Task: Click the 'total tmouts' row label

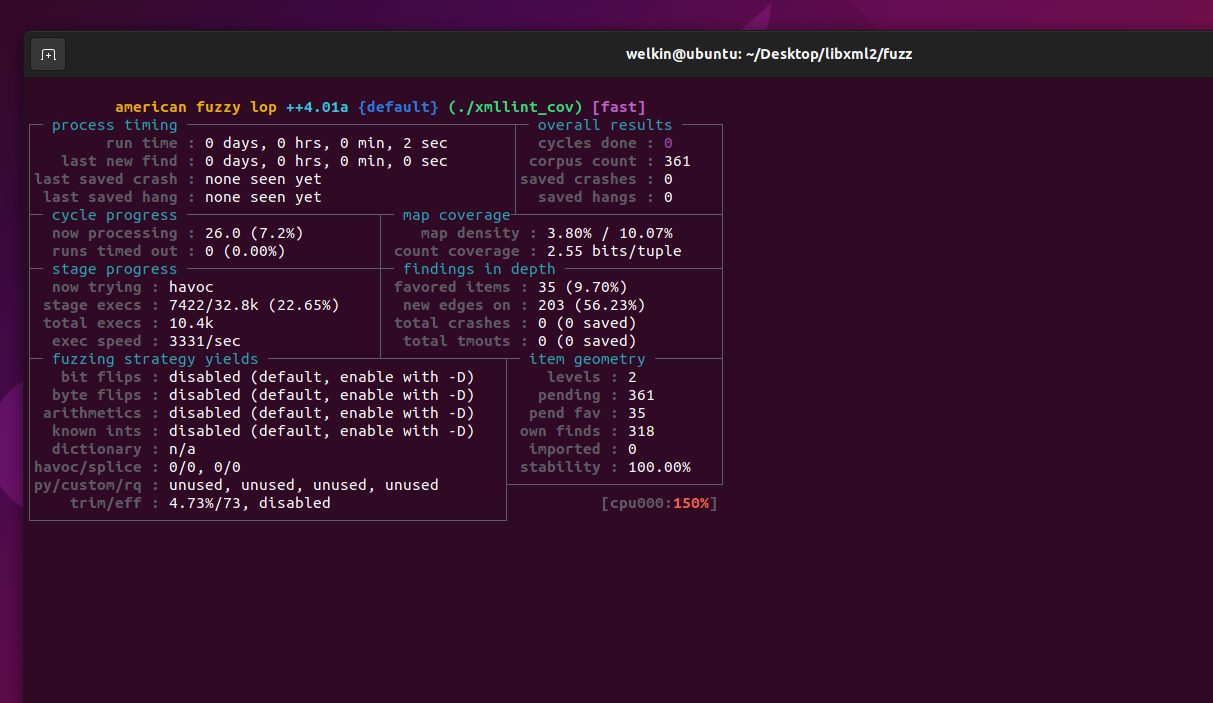Action: (457, 341)
